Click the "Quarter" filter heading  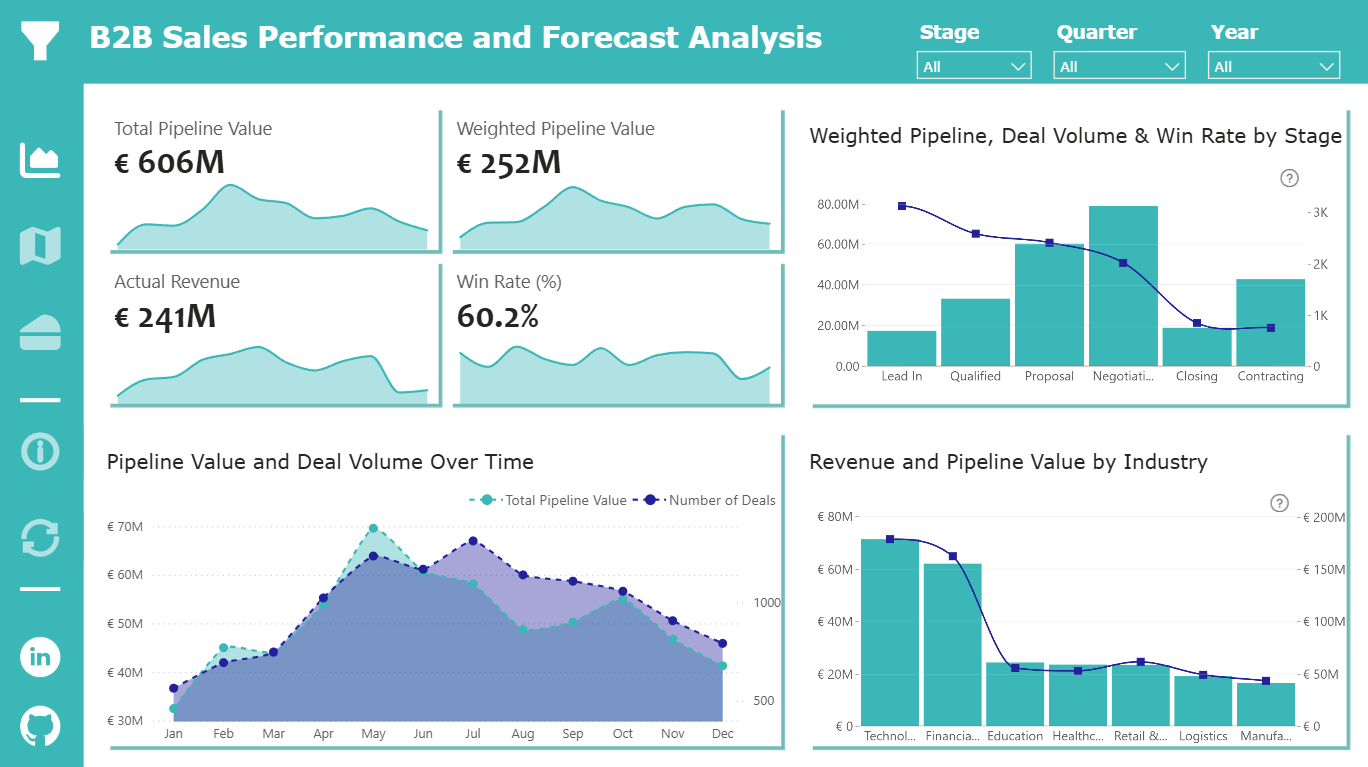[x=1096, y=32]
